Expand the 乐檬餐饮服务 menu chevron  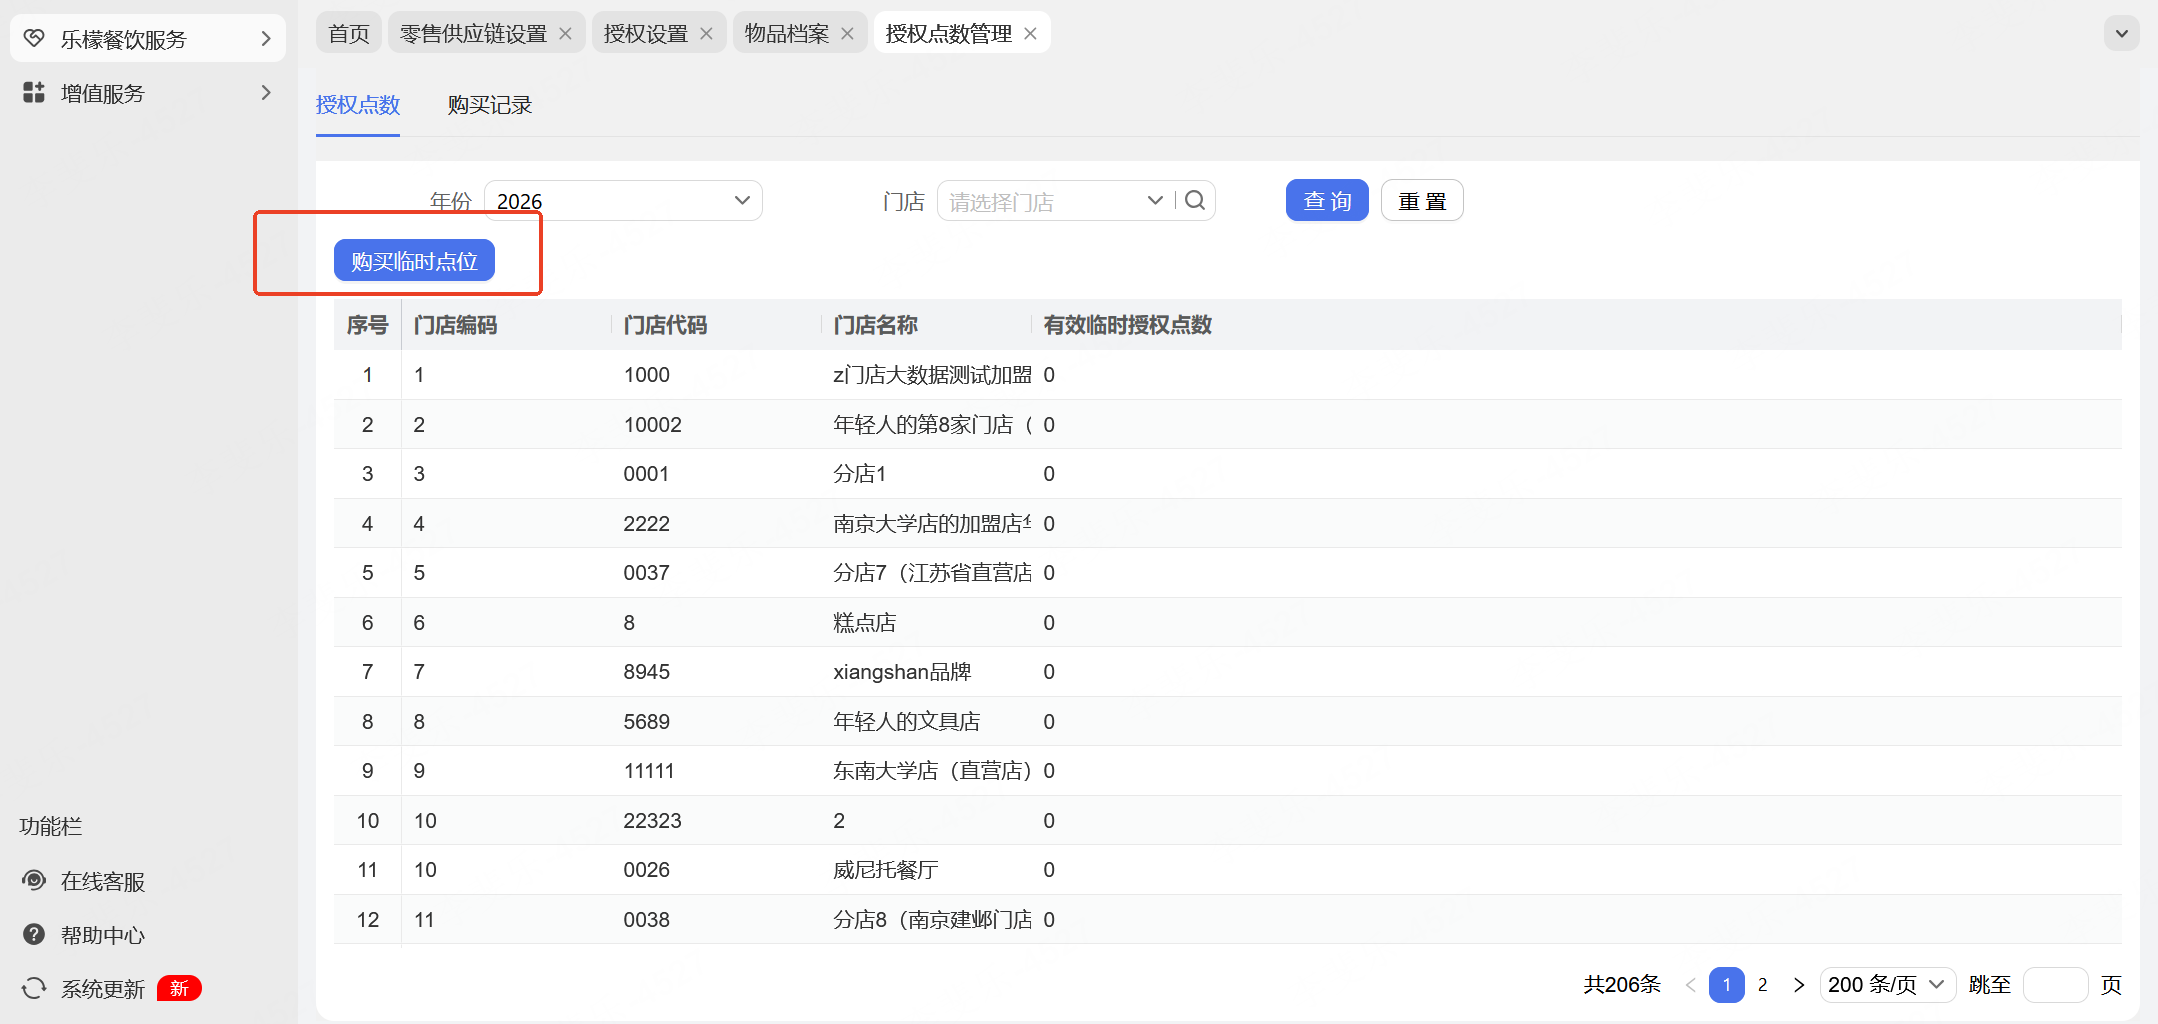click(x=266, y=39)
